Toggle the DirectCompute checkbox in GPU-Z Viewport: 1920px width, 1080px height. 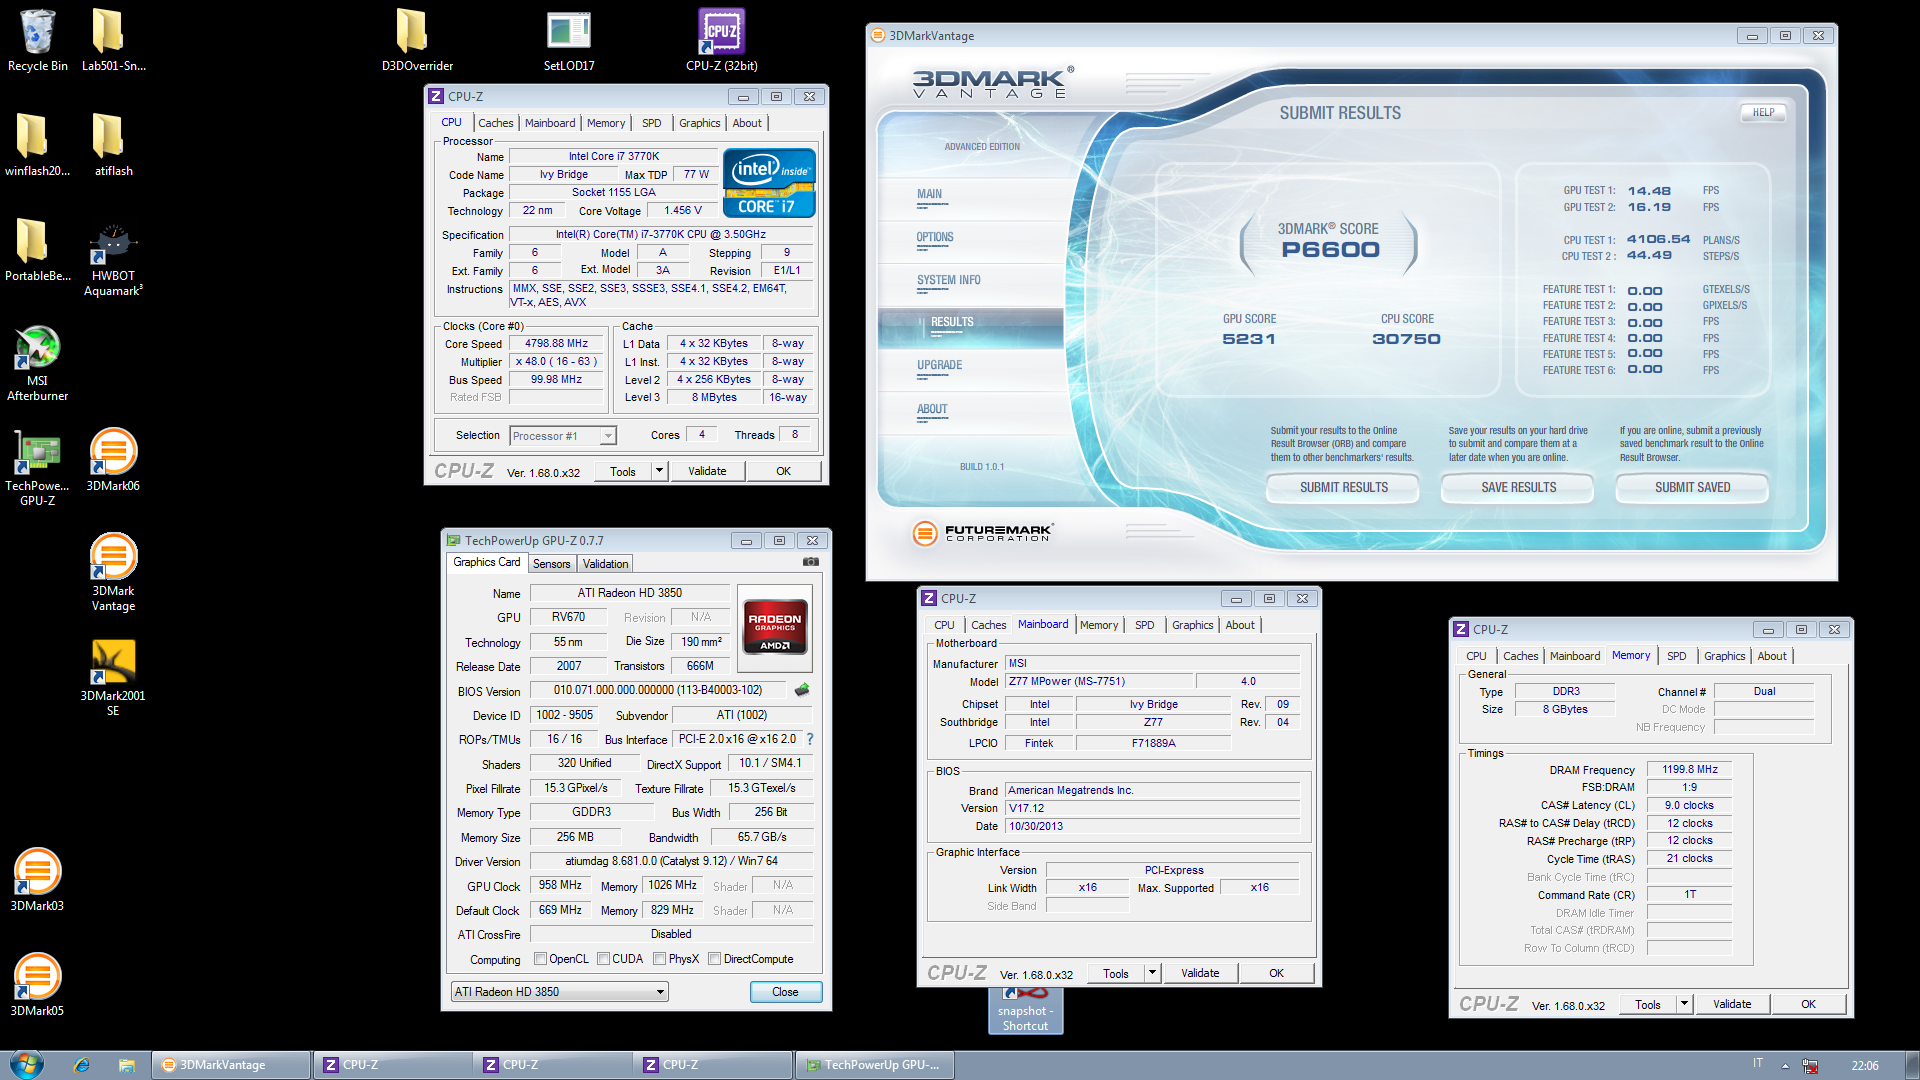click(x=714, y=959)
